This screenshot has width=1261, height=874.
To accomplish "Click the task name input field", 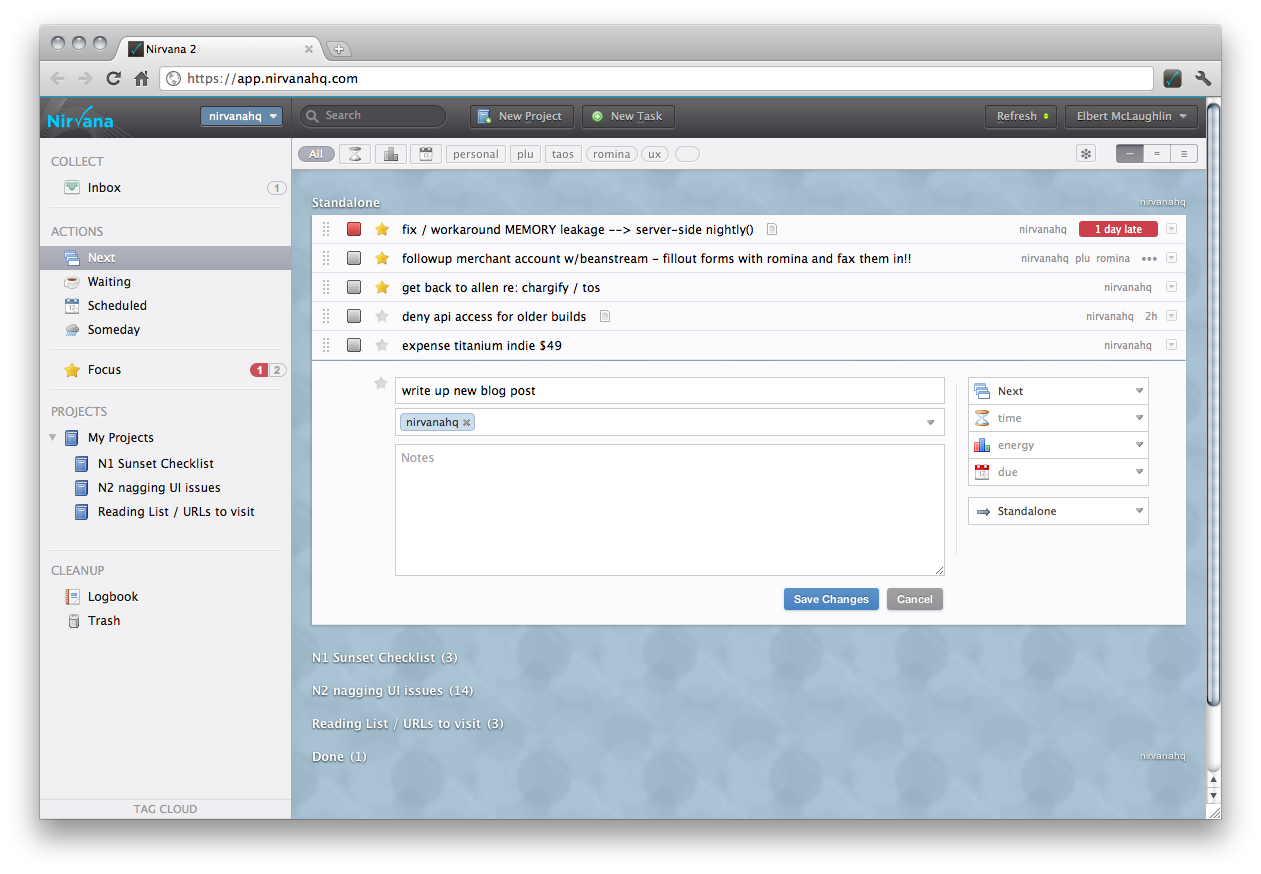I will click(x=669, y=391).
